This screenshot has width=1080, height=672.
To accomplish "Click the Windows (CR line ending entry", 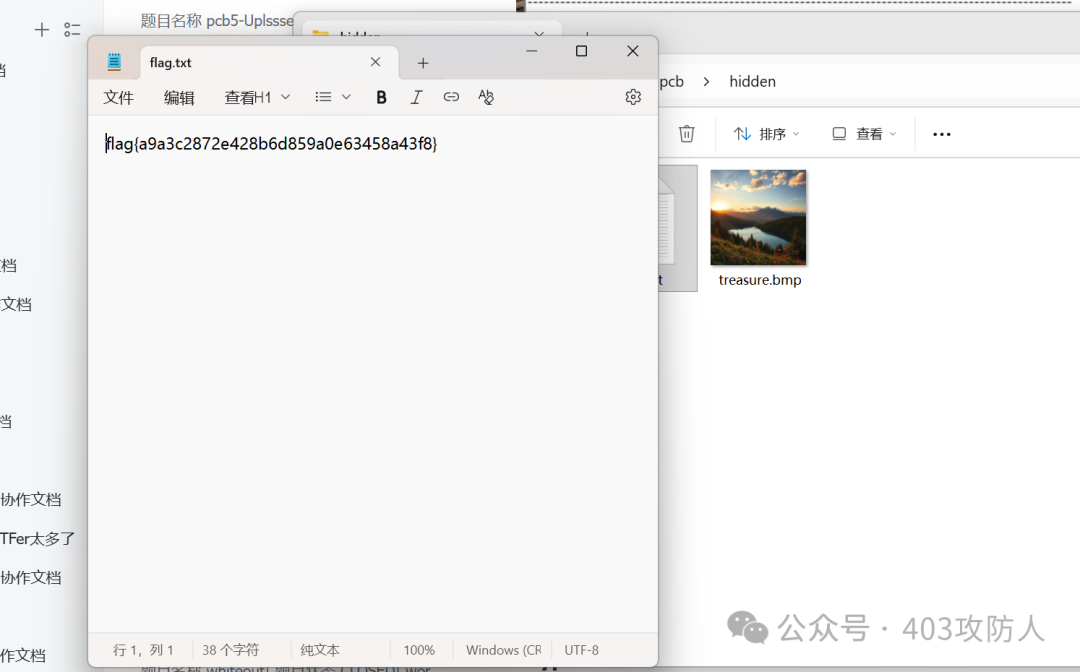I will click(x=503, y=650).
